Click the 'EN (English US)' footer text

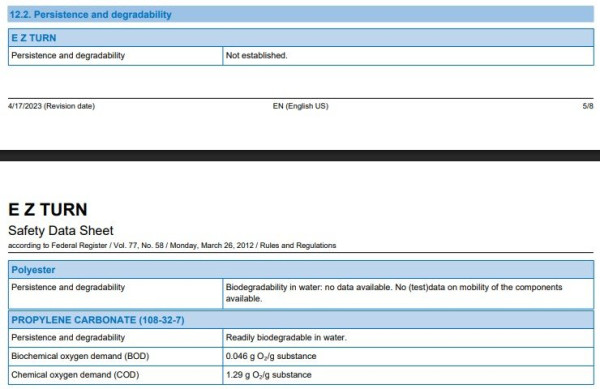click(x=300, y=106)
